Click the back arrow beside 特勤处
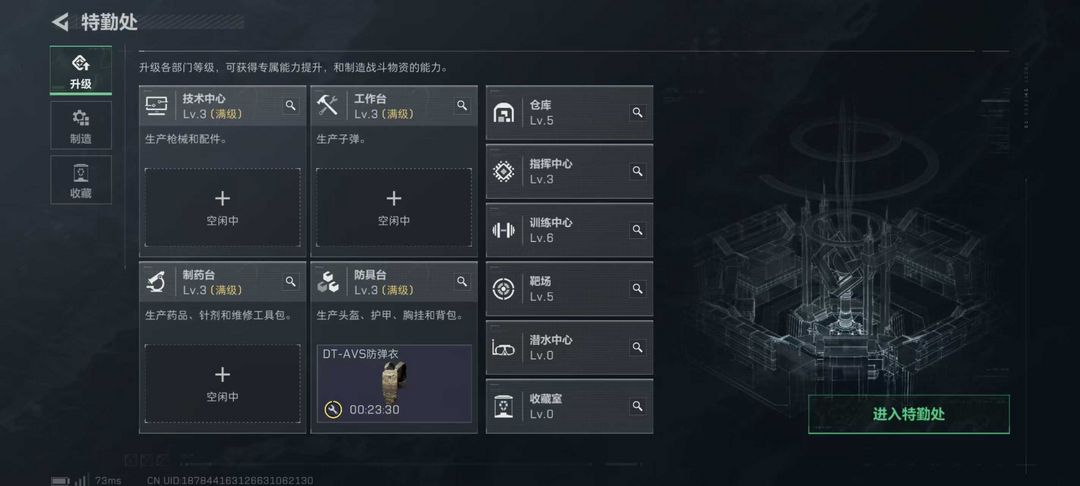 click(x=60, y=22)
